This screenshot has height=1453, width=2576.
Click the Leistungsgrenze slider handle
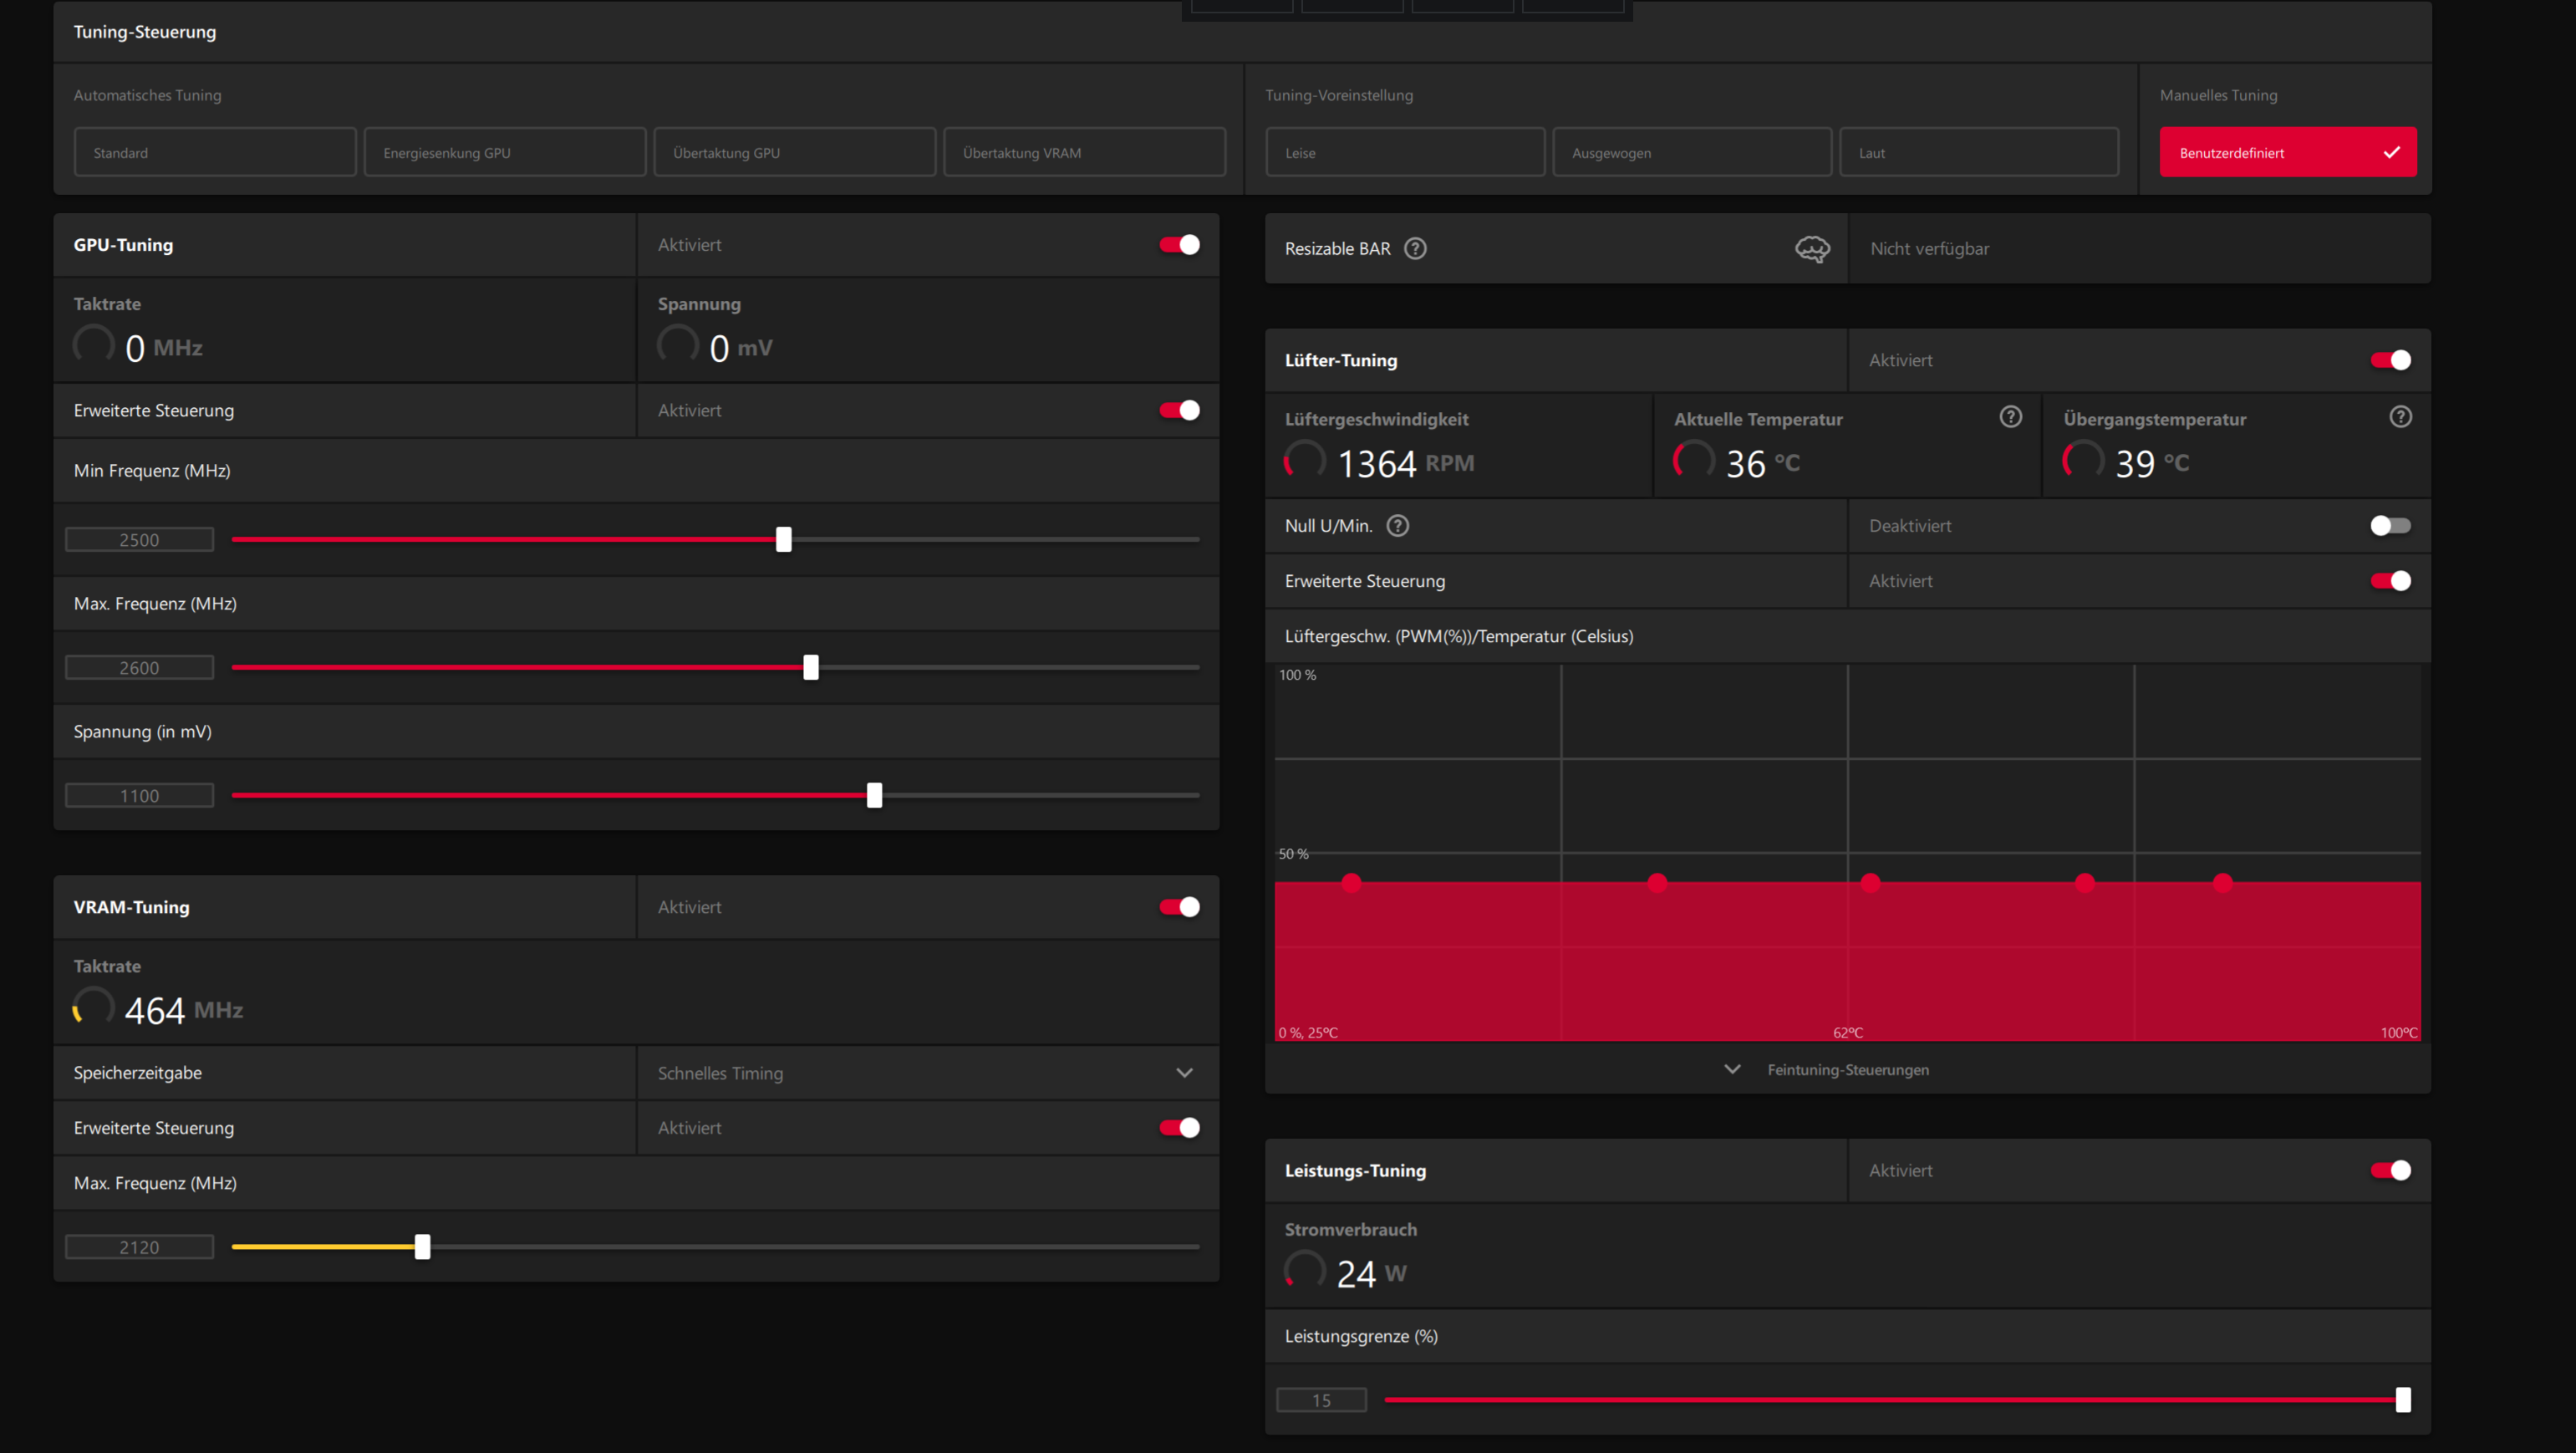[2402, 1400]
